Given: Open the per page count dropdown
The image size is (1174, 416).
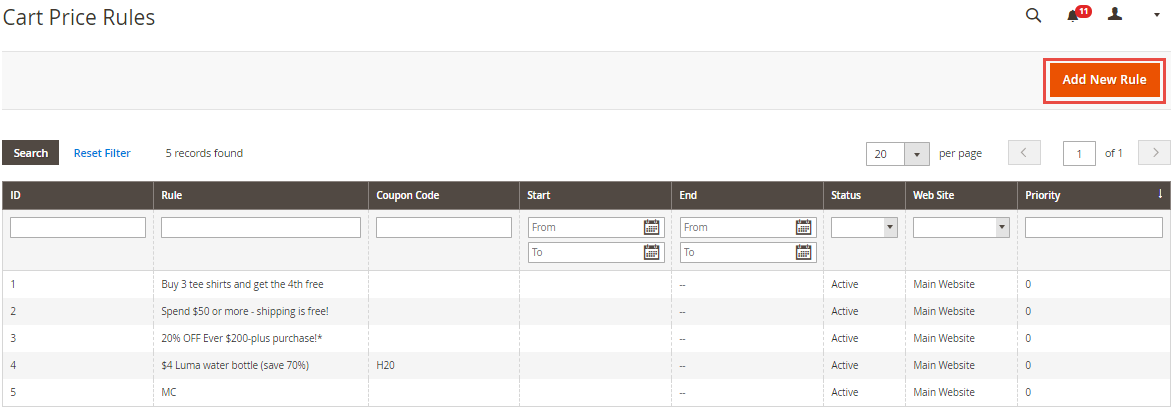Looking at the screenshot, I should [x=917, y=154].
